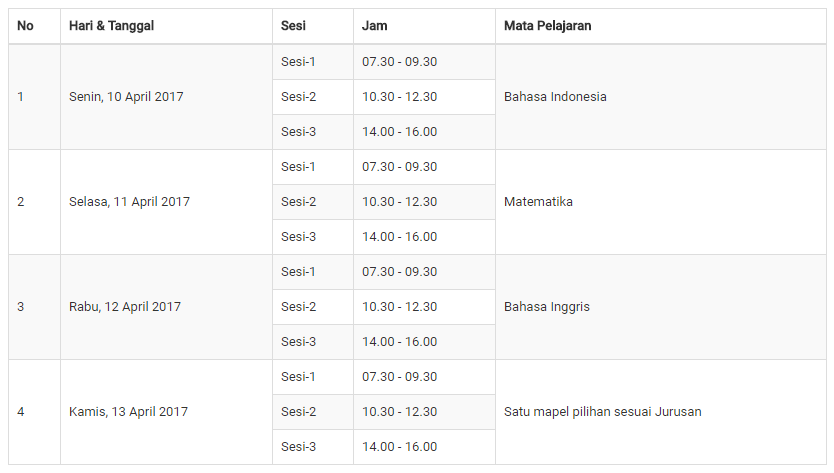Screen dimensions: 834x473
Task: Select Sesi-1 cell for Rabu, 12 April
Action: click(x=313, y=272)
